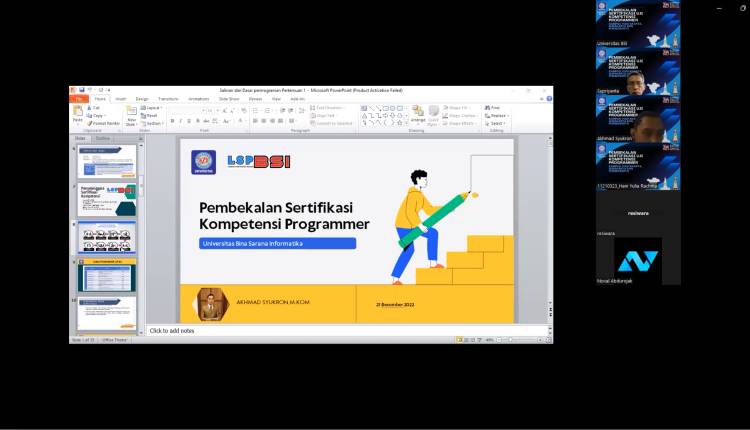Switch to the Transitions ribbon tab

[168, 99]
